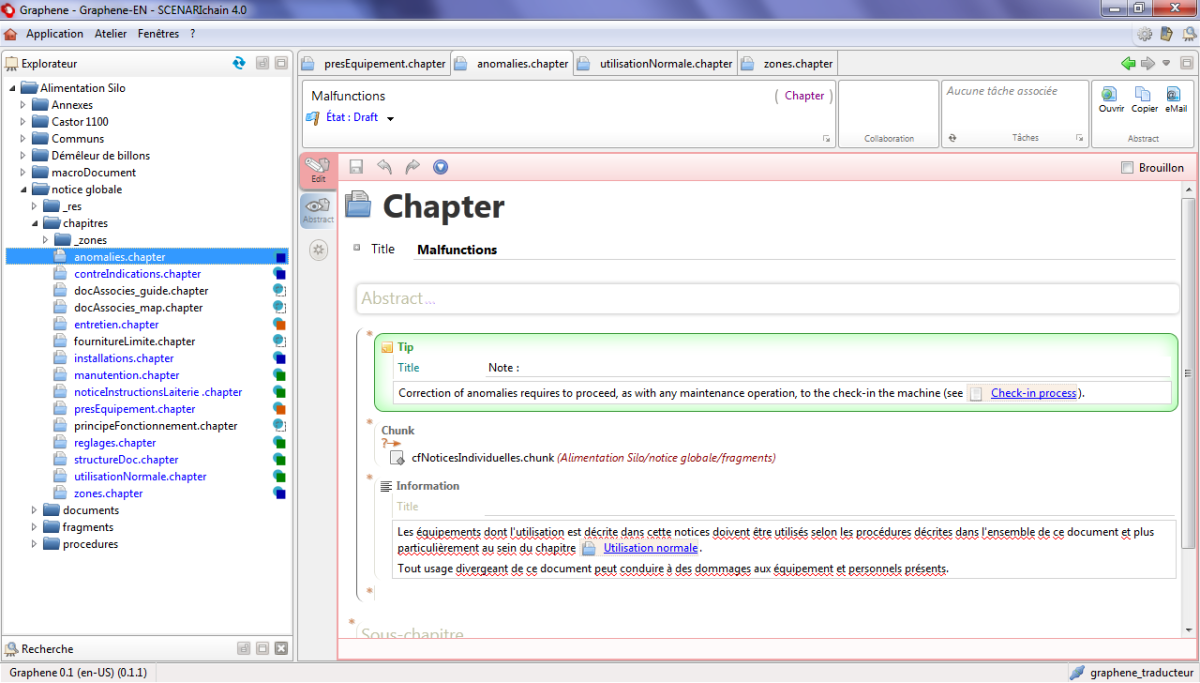Click graphene_traducteur user in status bar

1141,673
